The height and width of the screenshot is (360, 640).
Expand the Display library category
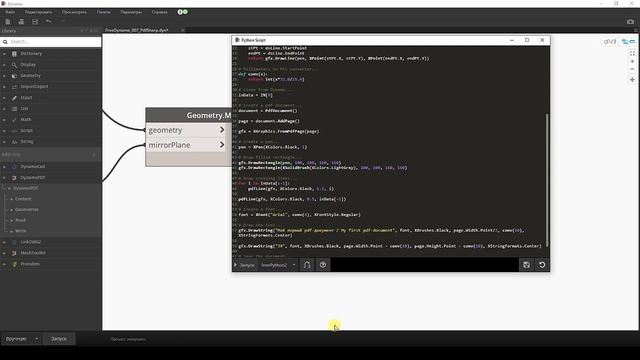[4, 64]
